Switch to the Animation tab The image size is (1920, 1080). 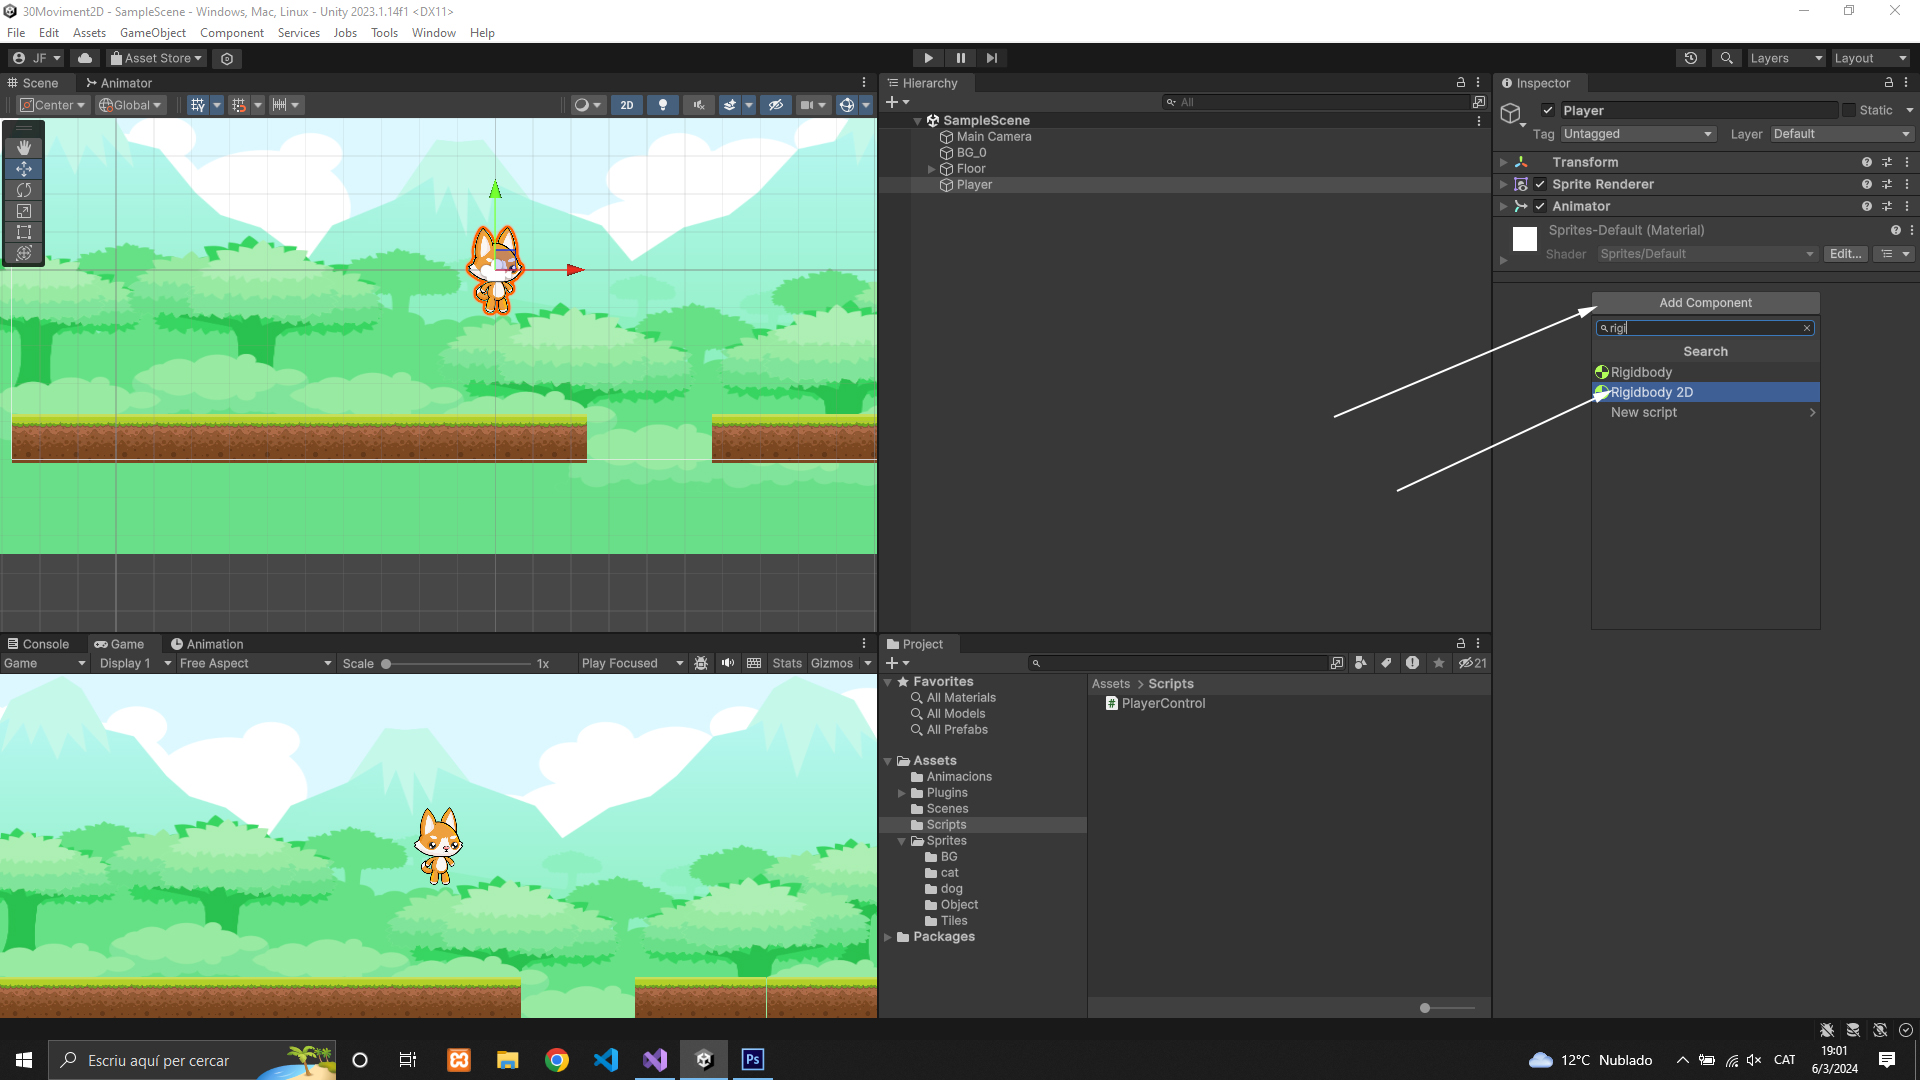tap(207, 644)
